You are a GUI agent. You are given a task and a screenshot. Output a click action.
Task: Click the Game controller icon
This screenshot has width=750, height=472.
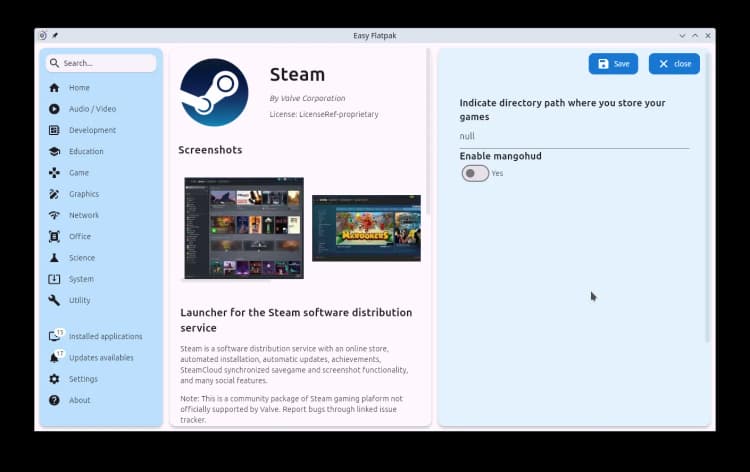coord(54,173)
